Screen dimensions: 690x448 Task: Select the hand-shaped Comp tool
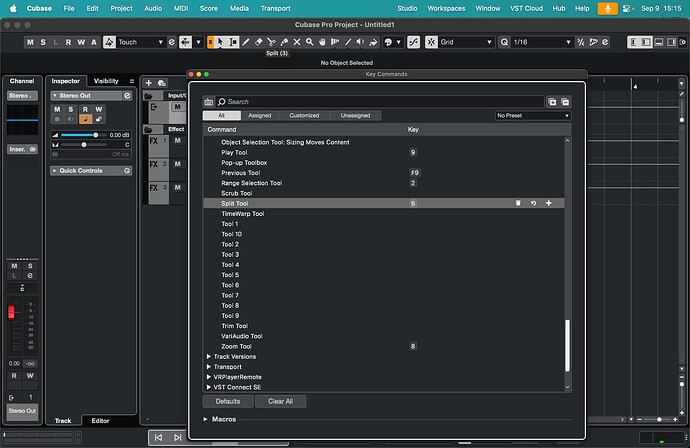tap(323, 42)
